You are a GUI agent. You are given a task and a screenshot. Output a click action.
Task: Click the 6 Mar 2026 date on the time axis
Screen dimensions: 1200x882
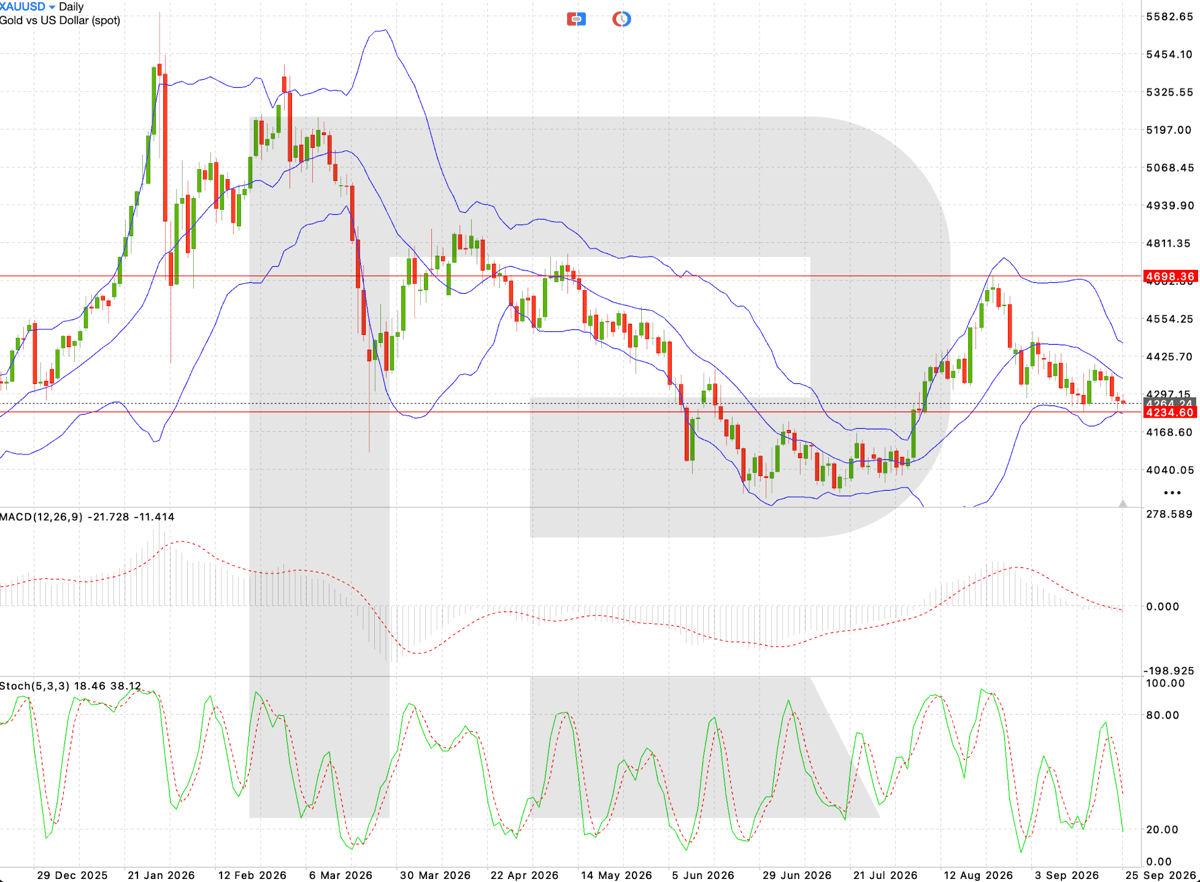pos(341,874)
